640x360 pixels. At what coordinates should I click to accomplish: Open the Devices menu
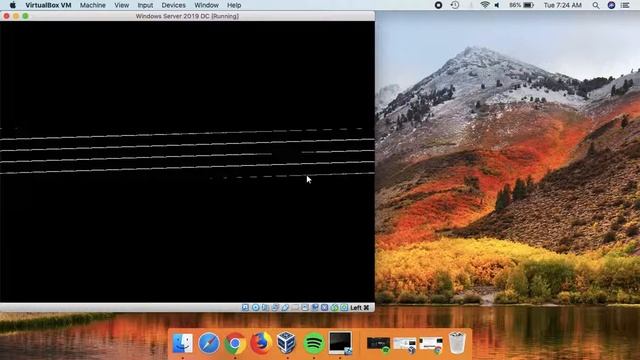(173, 5)
